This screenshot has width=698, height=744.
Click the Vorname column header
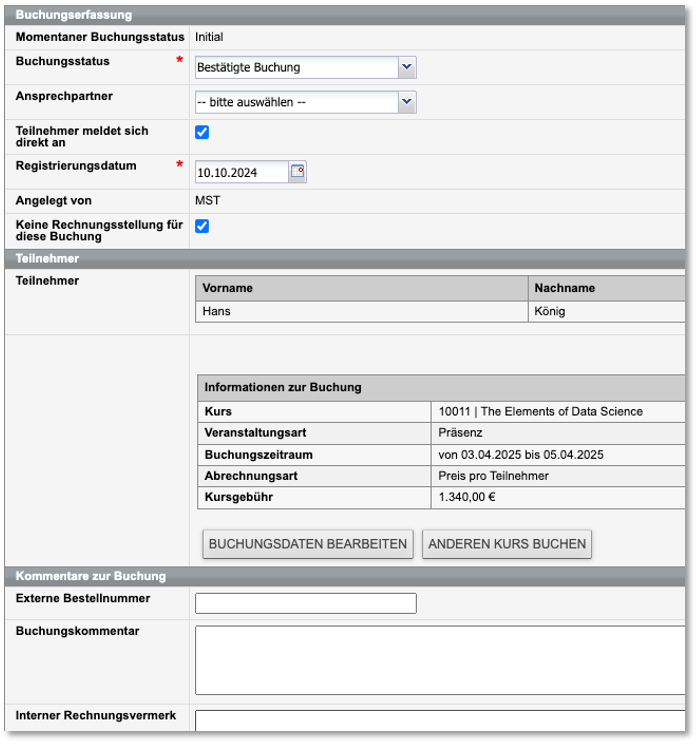click(228, 288)
